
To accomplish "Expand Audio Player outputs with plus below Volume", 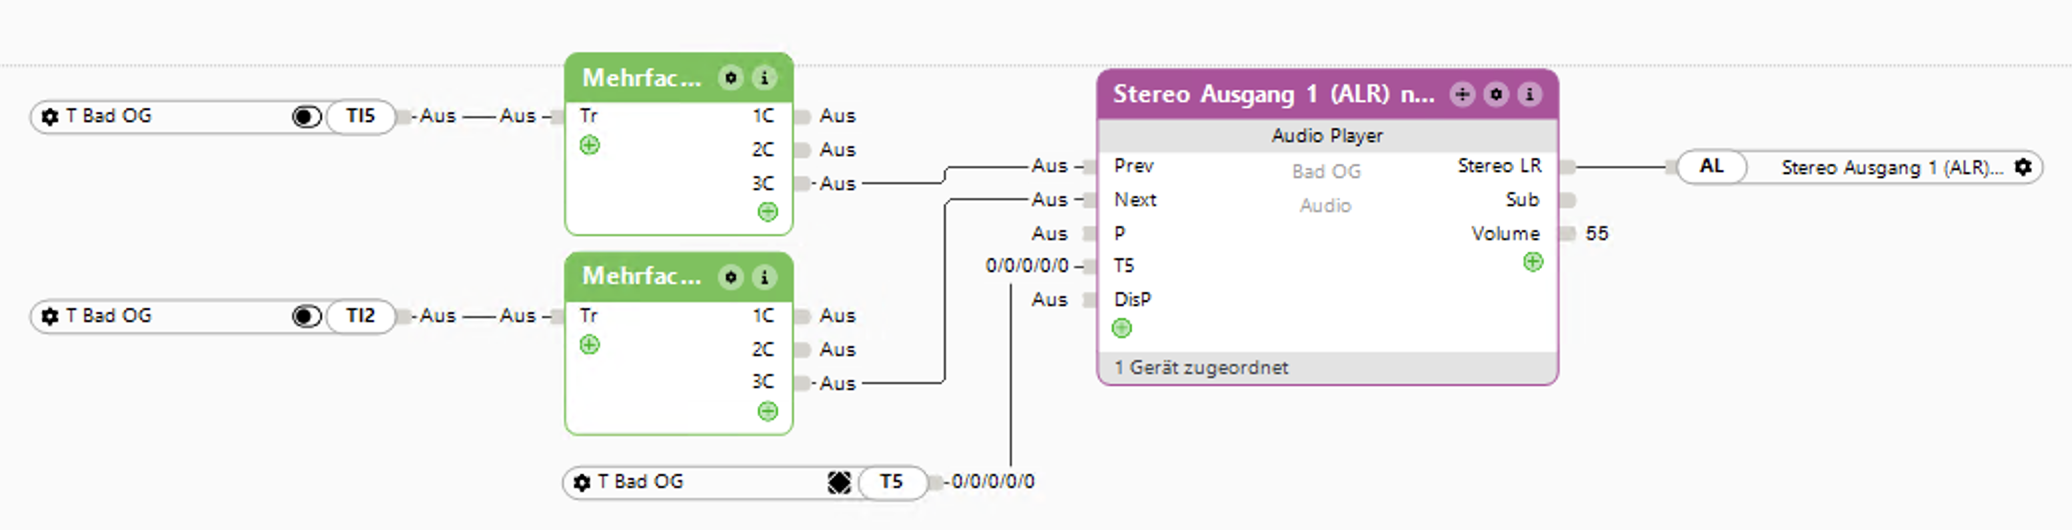I will pos(1533,262).
